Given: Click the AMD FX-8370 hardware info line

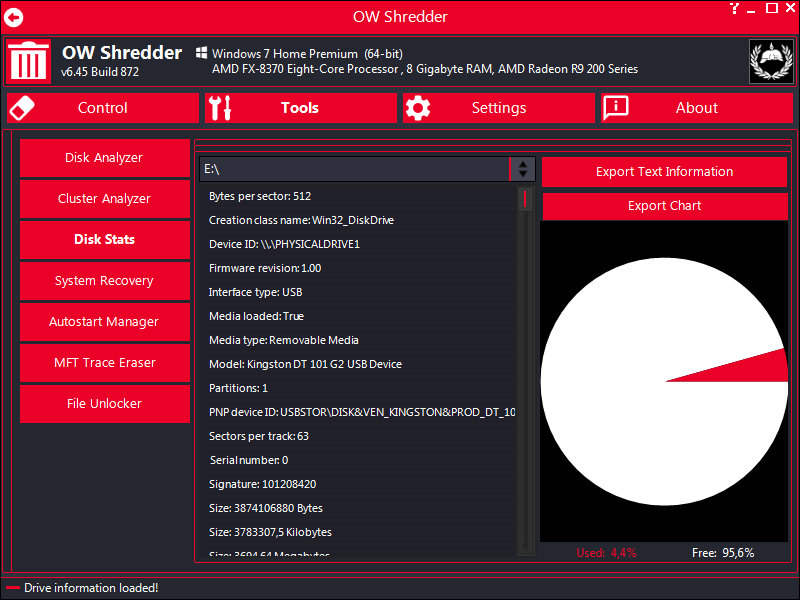Looking at the screenshot, I should pos(425,69).
